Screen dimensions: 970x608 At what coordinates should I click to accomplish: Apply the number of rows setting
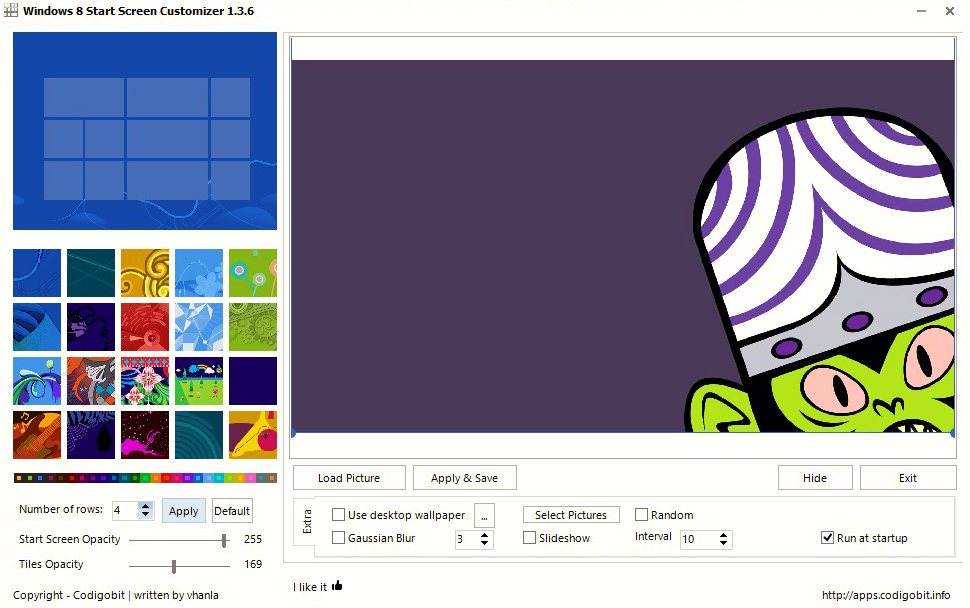coord(184,511)
